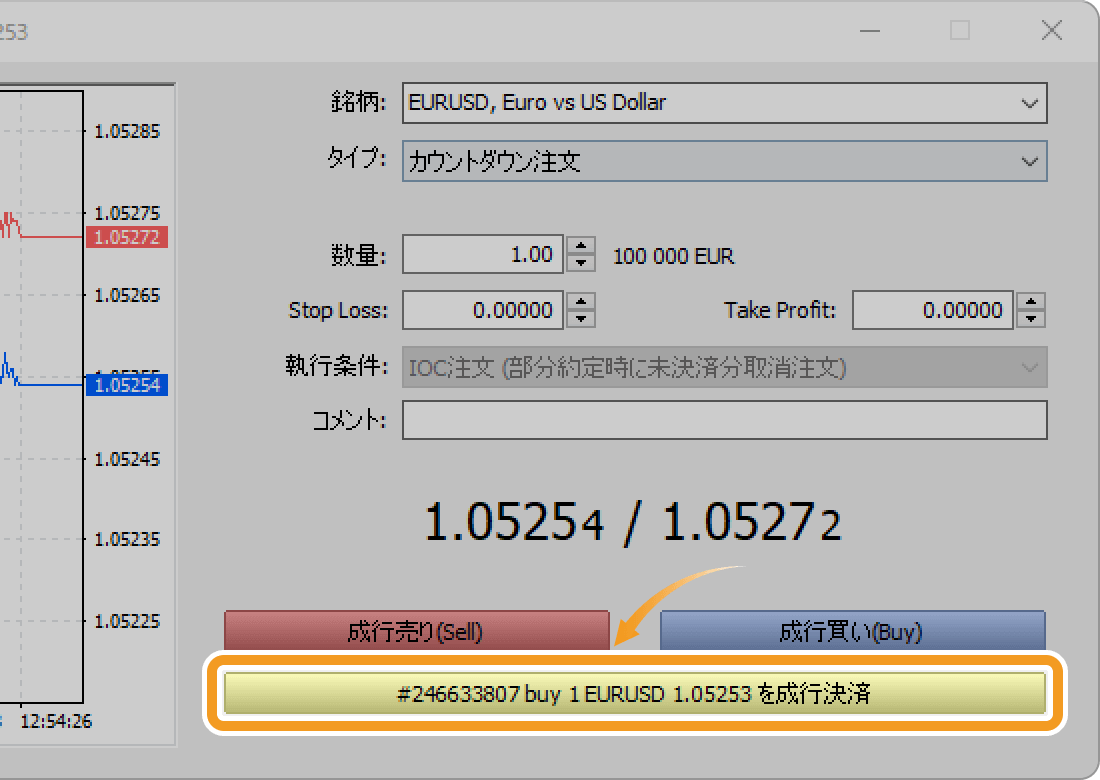Lower Take Profit using the down arrow
This screenshot has height=780, width=1100.
coord(1031,319)
